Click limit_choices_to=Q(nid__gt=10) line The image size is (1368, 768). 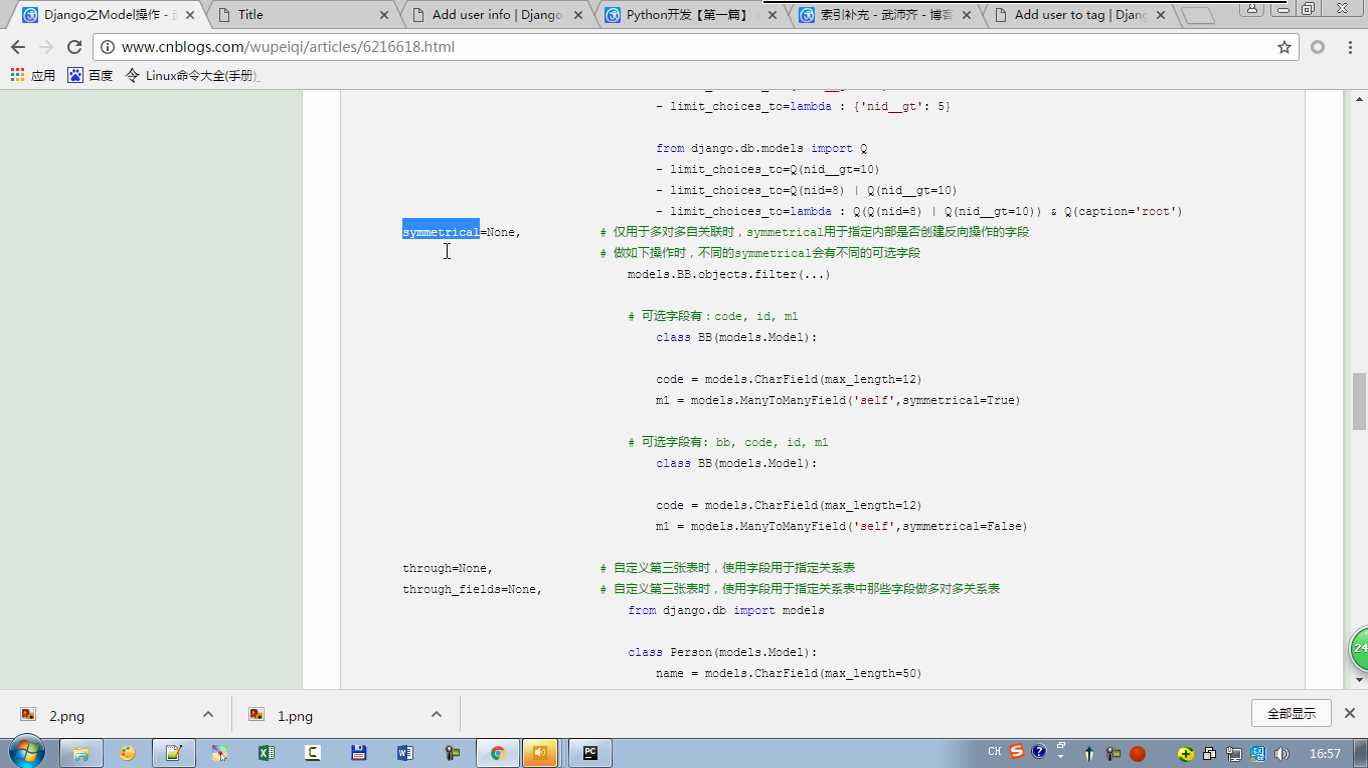point(768,169)
